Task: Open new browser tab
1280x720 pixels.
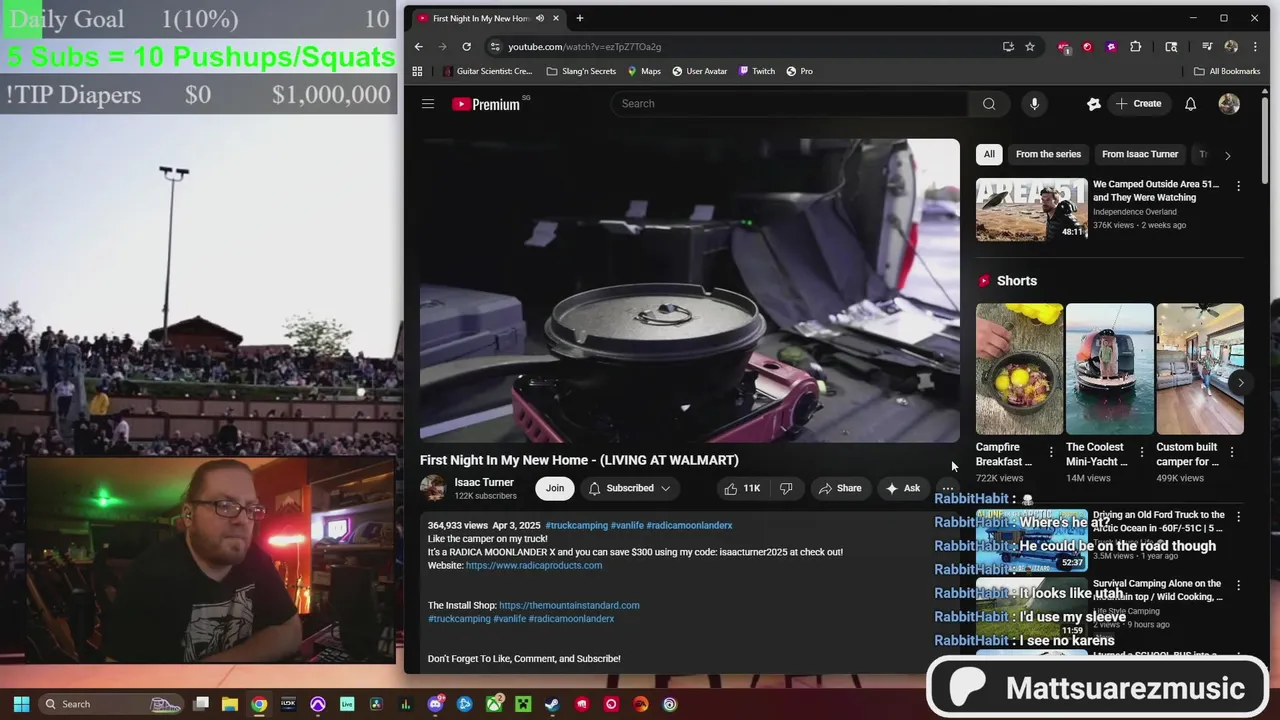Action: (x=580, y=18)
